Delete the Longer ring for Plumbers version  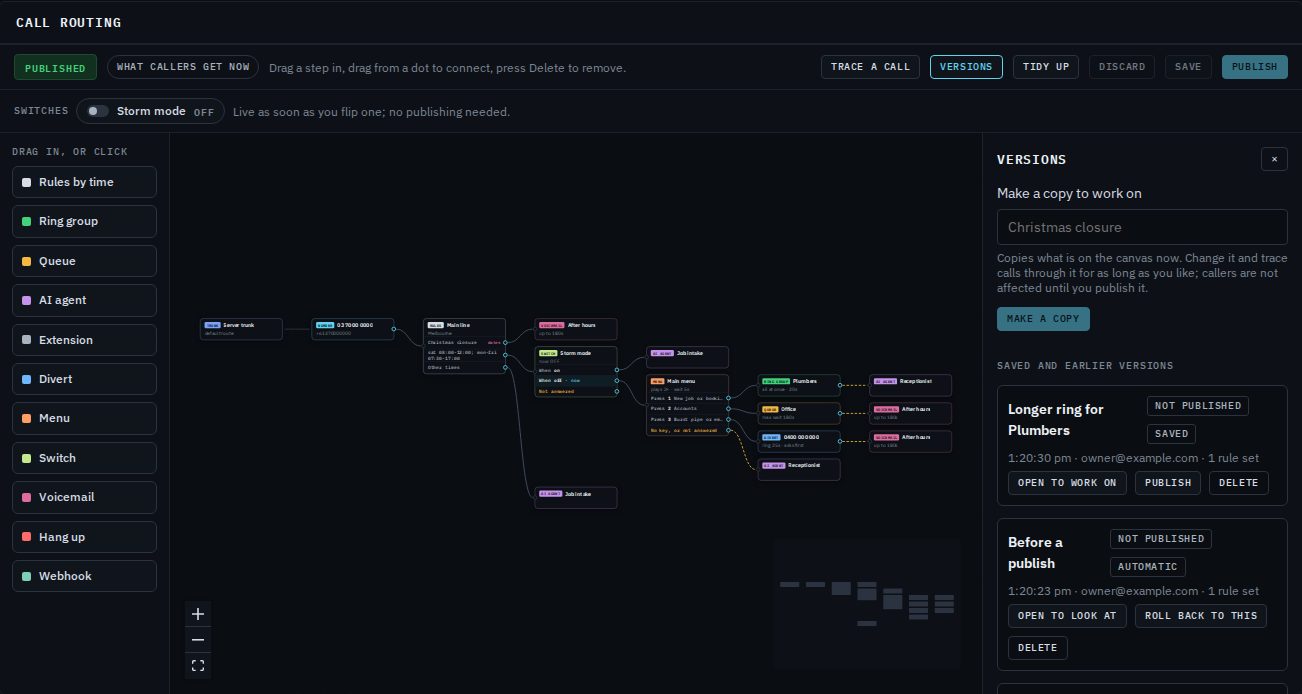1239,483
